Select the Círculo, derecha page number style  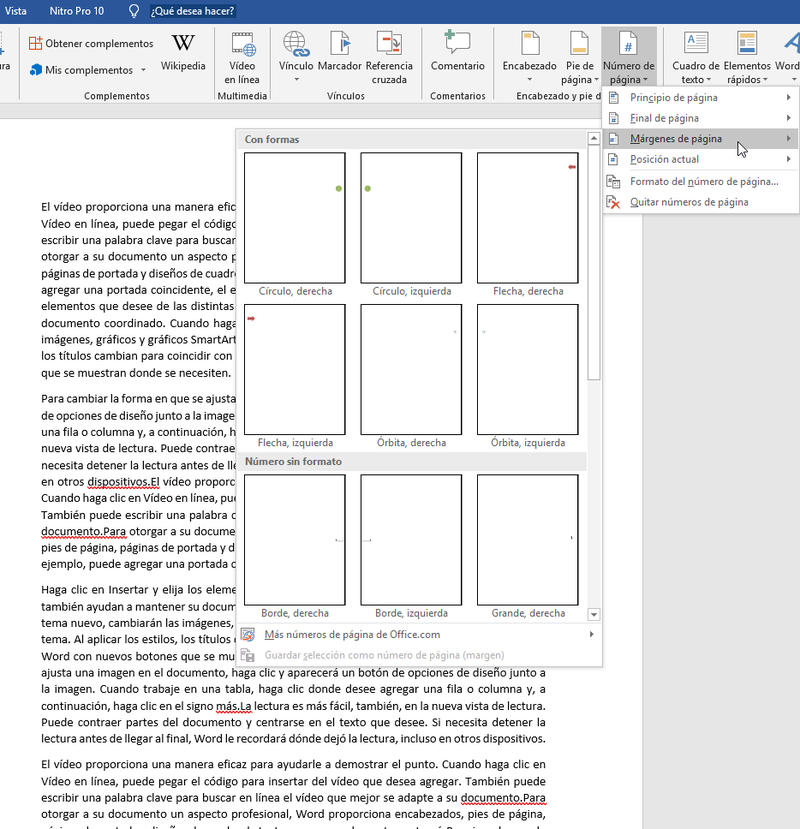(295, 218)
